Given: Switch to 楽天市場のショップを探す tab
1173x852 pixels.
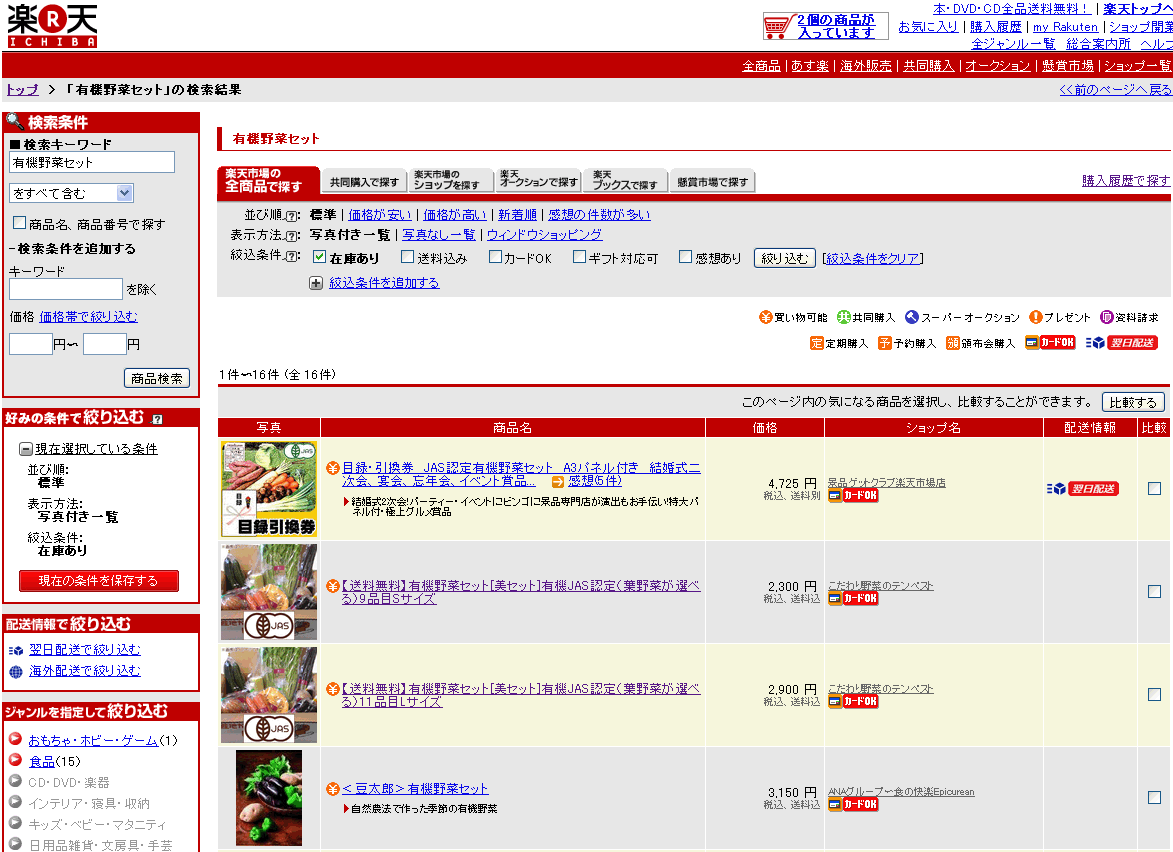Looking at the screenshot, I should (x=451, y=180).
